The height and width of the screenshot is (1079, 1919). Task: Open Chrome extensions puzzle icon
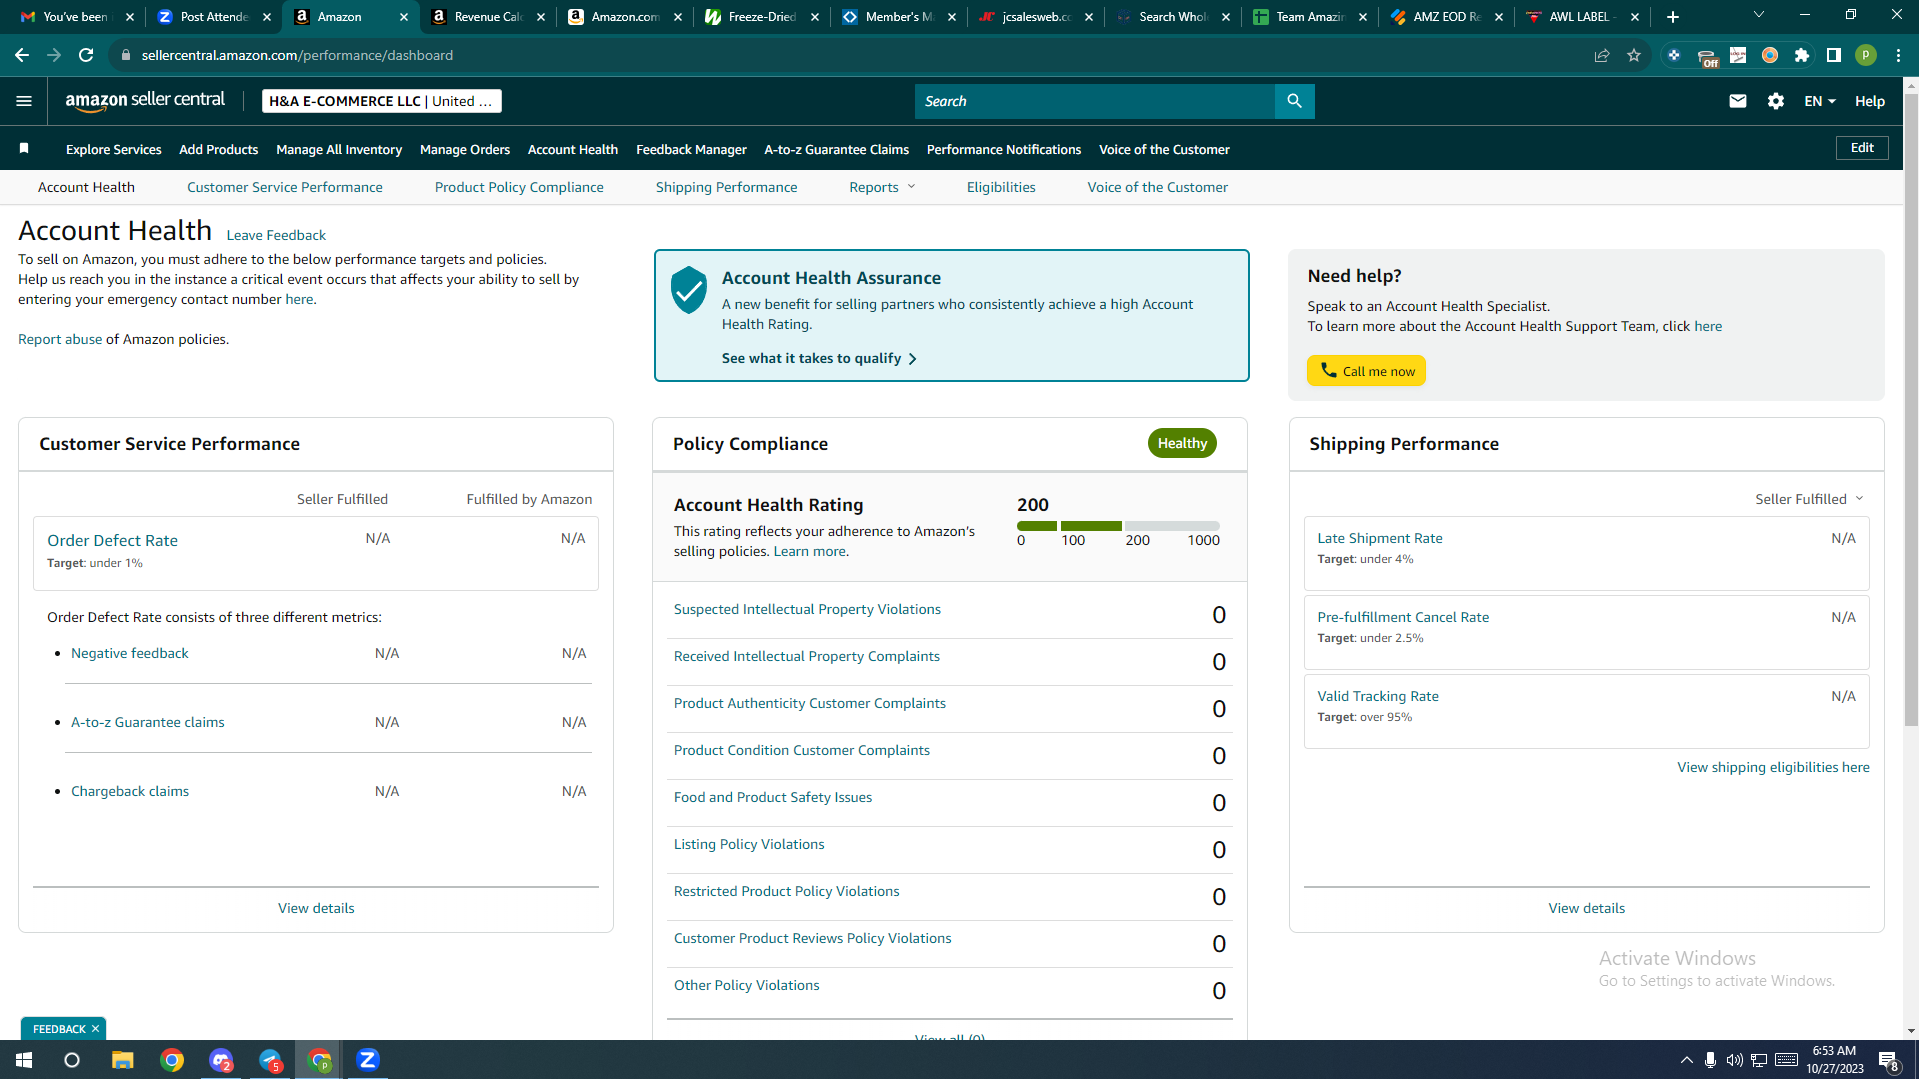pyautogui.click(x=1801, y=55)
